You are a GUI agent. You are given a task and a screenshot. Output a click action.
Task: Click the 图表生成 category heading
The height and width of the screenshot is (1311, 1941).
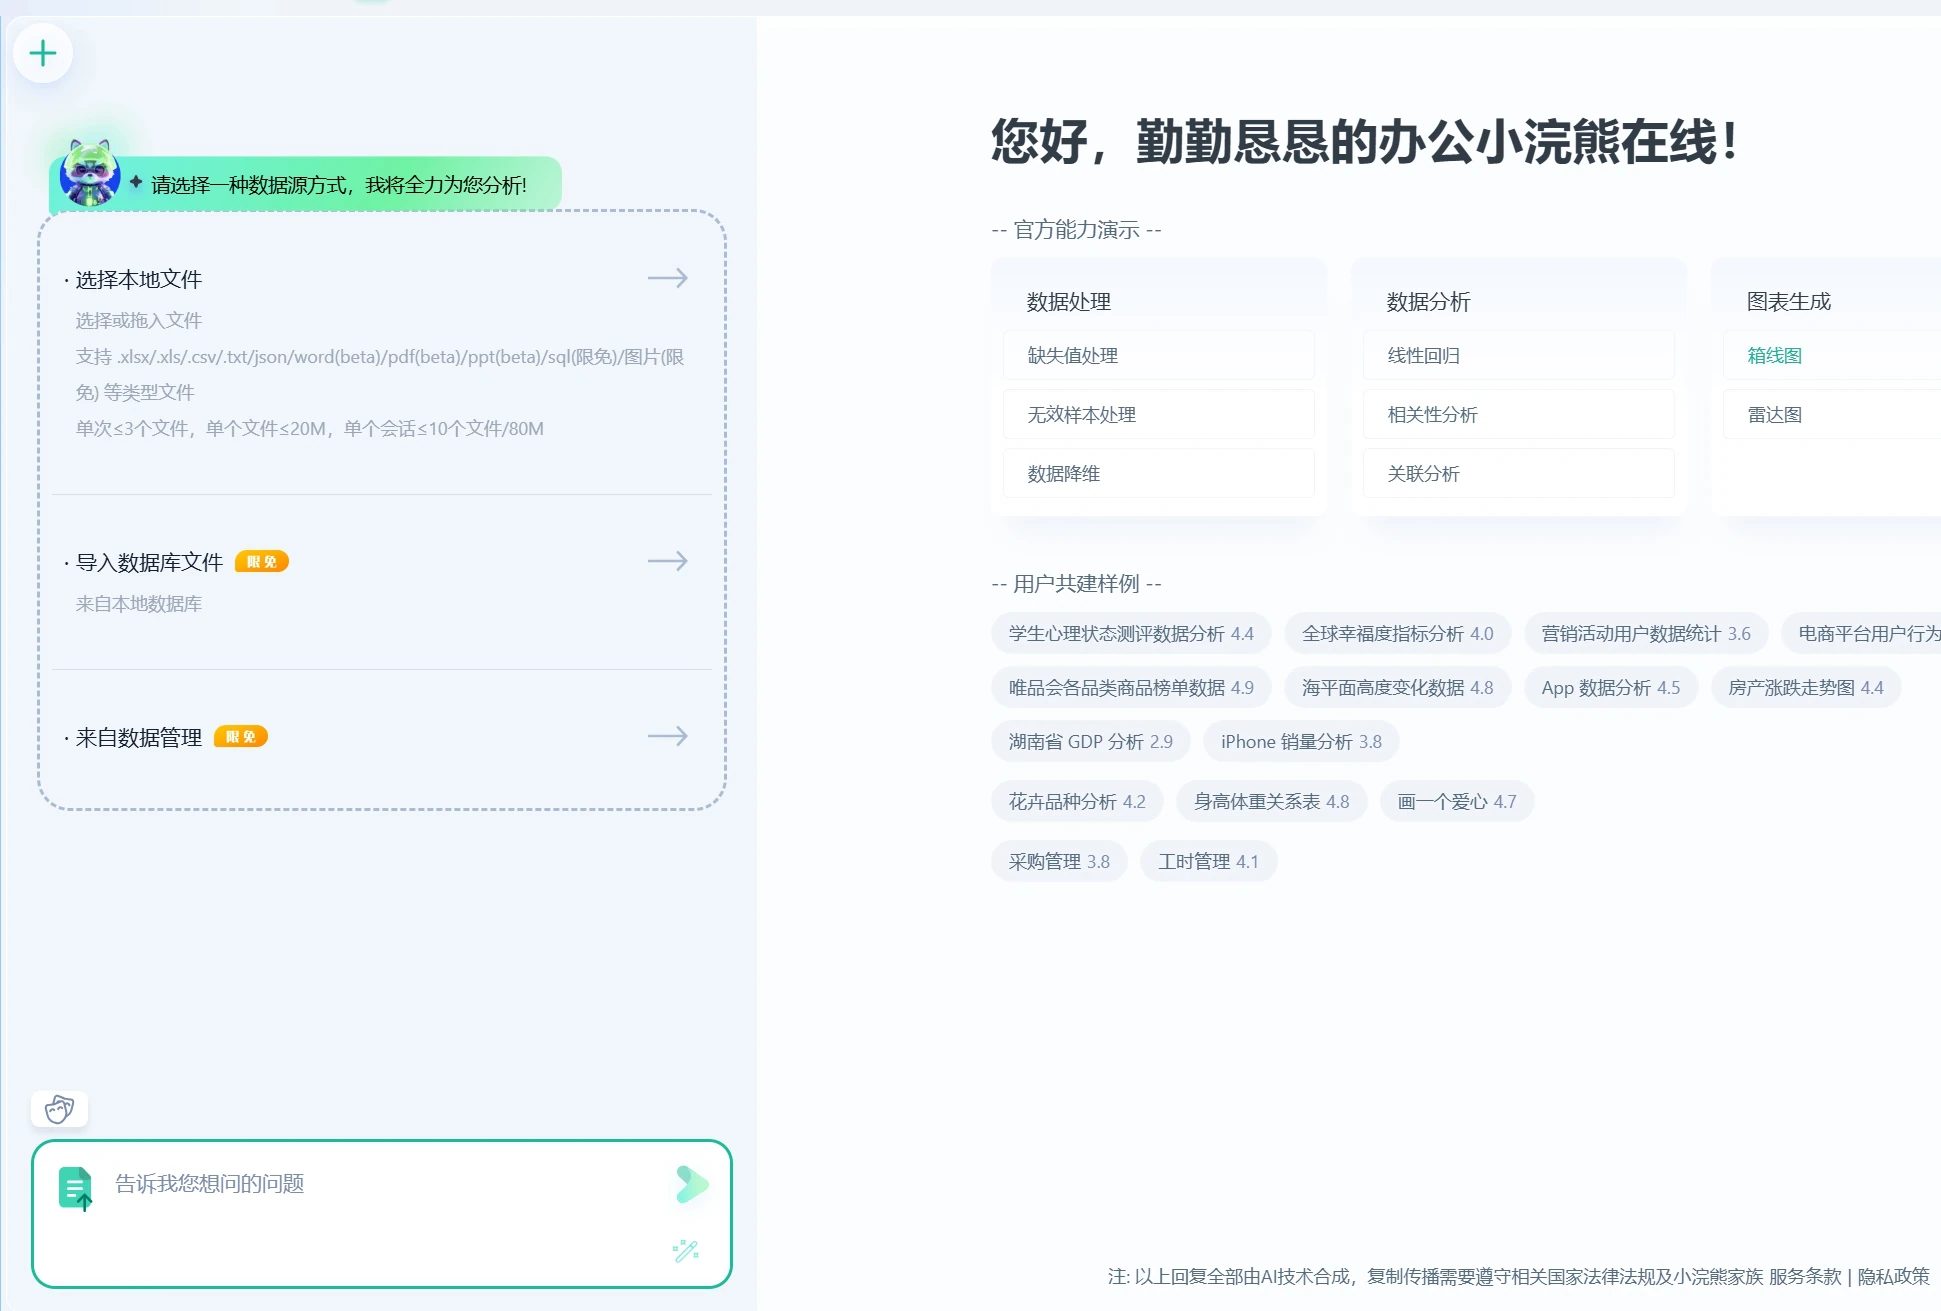point(1788,302)
